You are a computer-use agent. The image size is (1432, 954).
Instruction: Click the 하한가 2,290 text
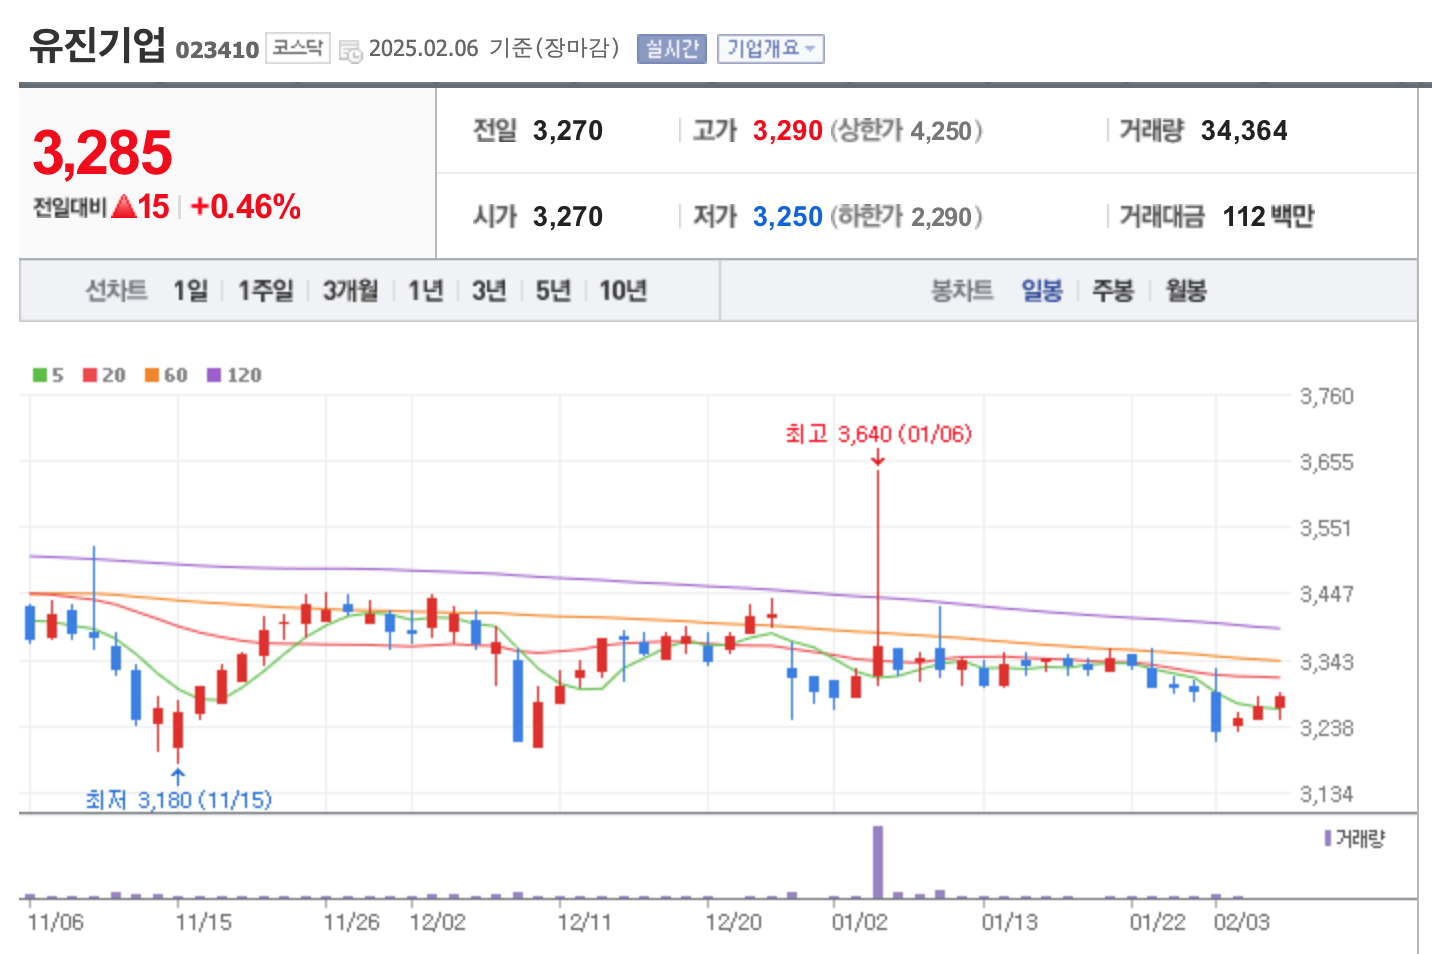[907, 217]
